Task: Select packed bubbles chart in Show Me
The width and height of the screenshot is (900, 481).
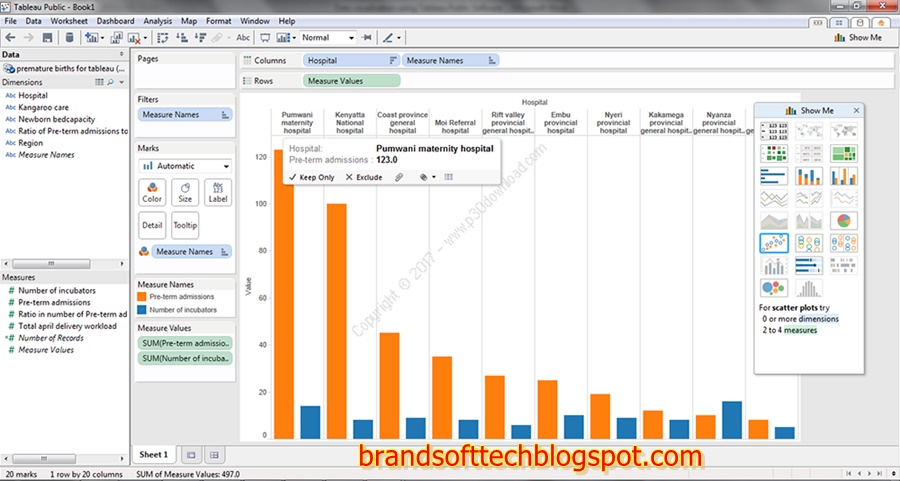Action: click(x=774, y=288)
